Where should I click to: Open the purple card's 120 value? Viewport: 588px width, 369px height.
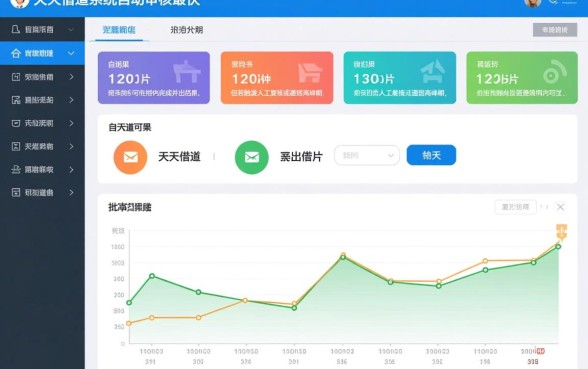129,79
